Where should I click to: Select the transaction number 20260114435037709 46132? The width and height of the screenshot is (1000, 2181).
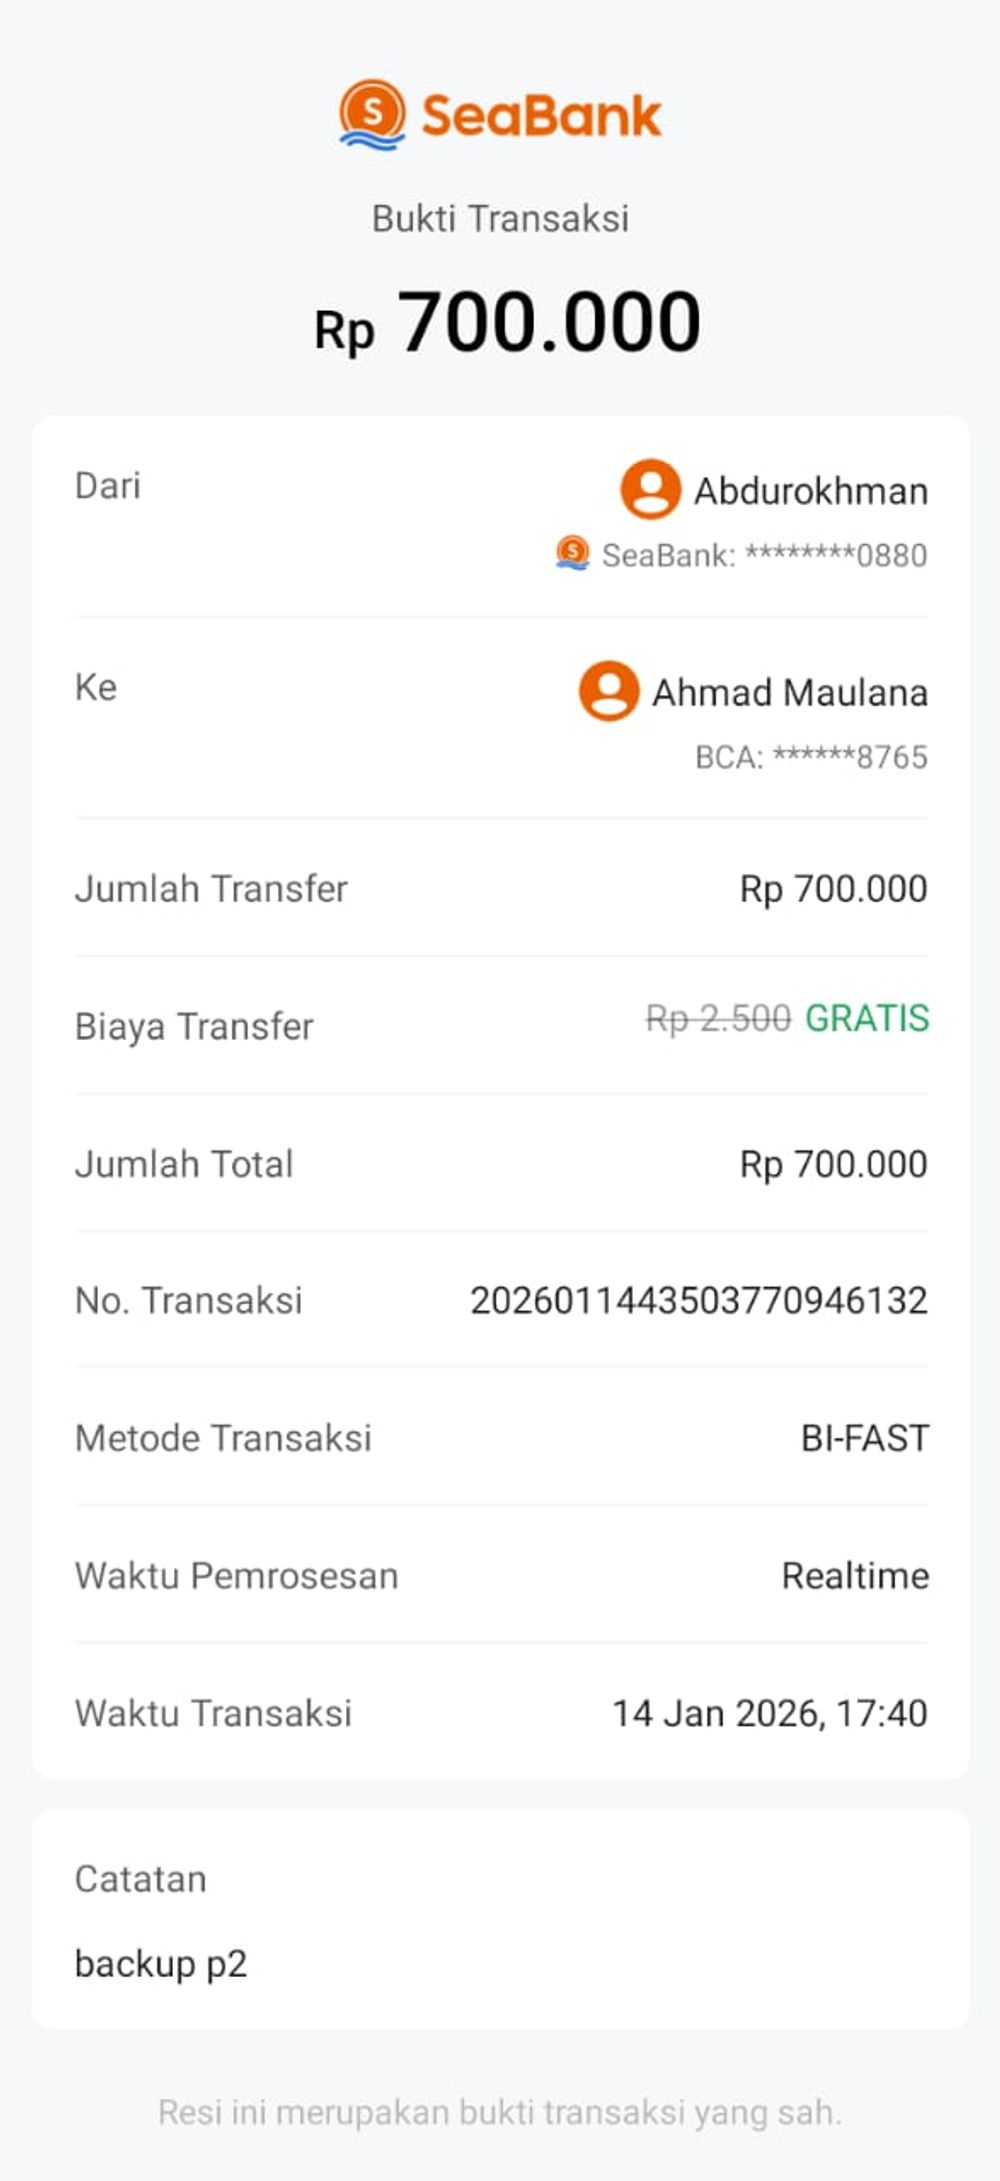coord(699,1300)
